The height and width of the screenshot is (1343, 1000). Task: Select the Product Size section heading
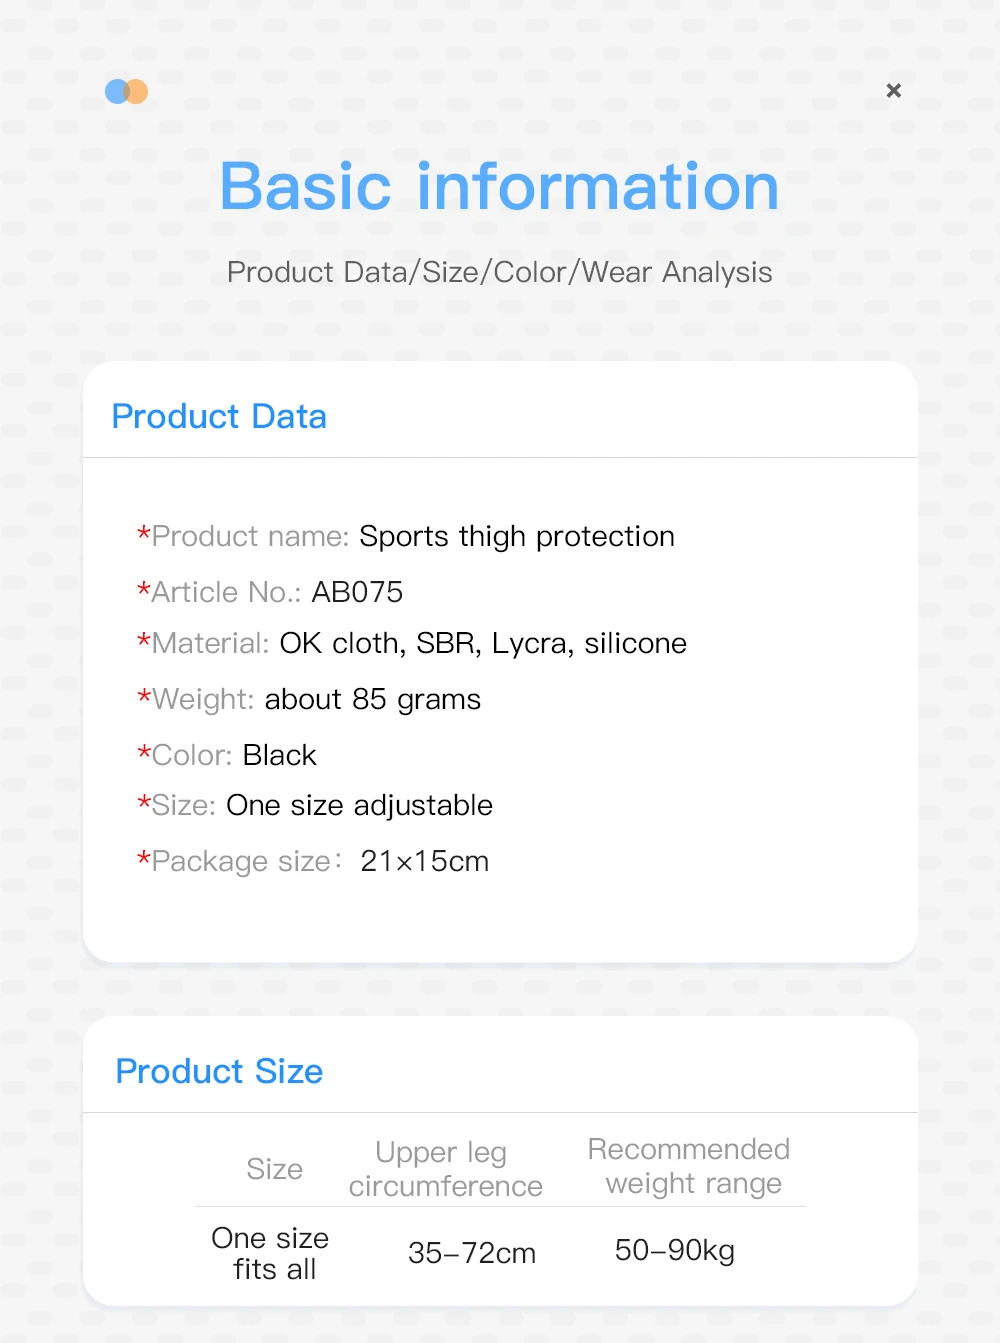[219, 1071]
